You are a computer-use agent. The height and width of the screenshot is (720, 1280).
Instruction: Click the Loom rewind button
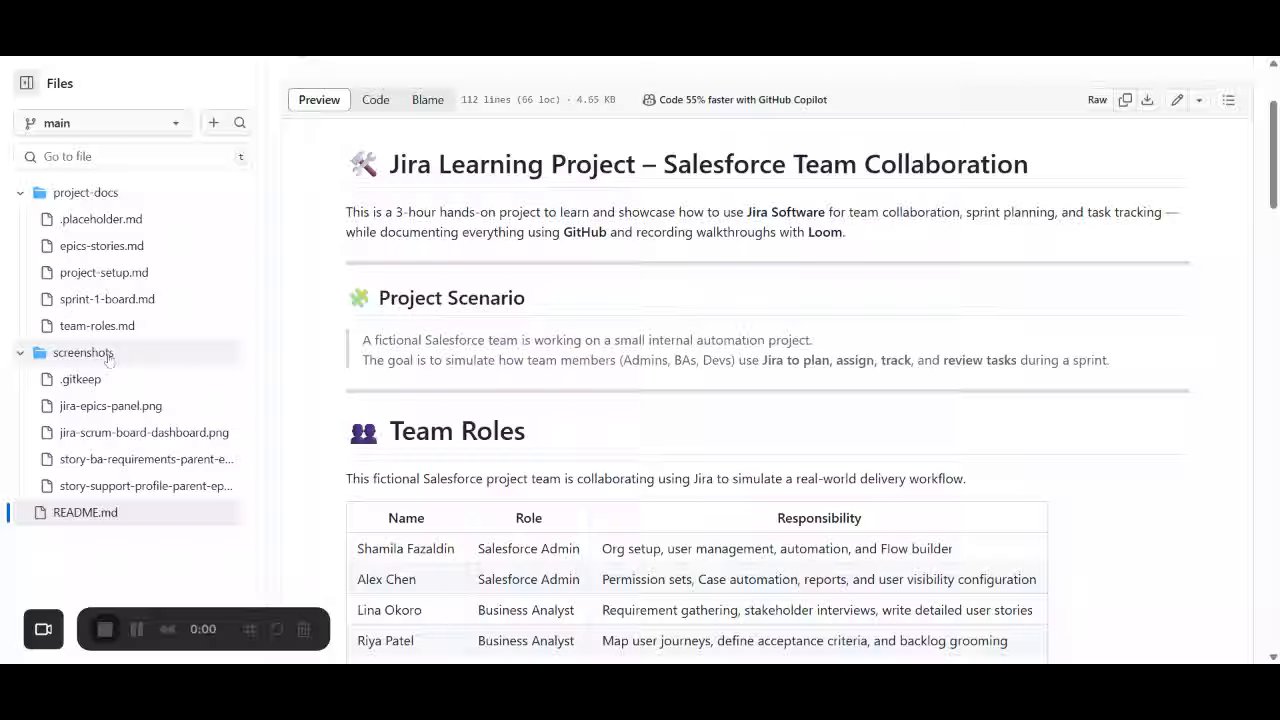coord(168,630)
